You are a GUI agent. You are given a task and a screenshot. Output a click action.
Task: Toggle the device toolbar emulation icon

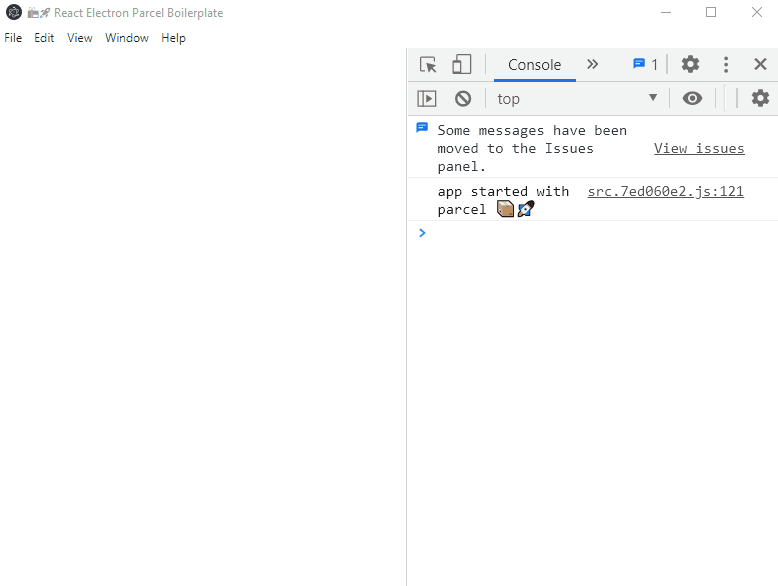click(x=461, y=65)
